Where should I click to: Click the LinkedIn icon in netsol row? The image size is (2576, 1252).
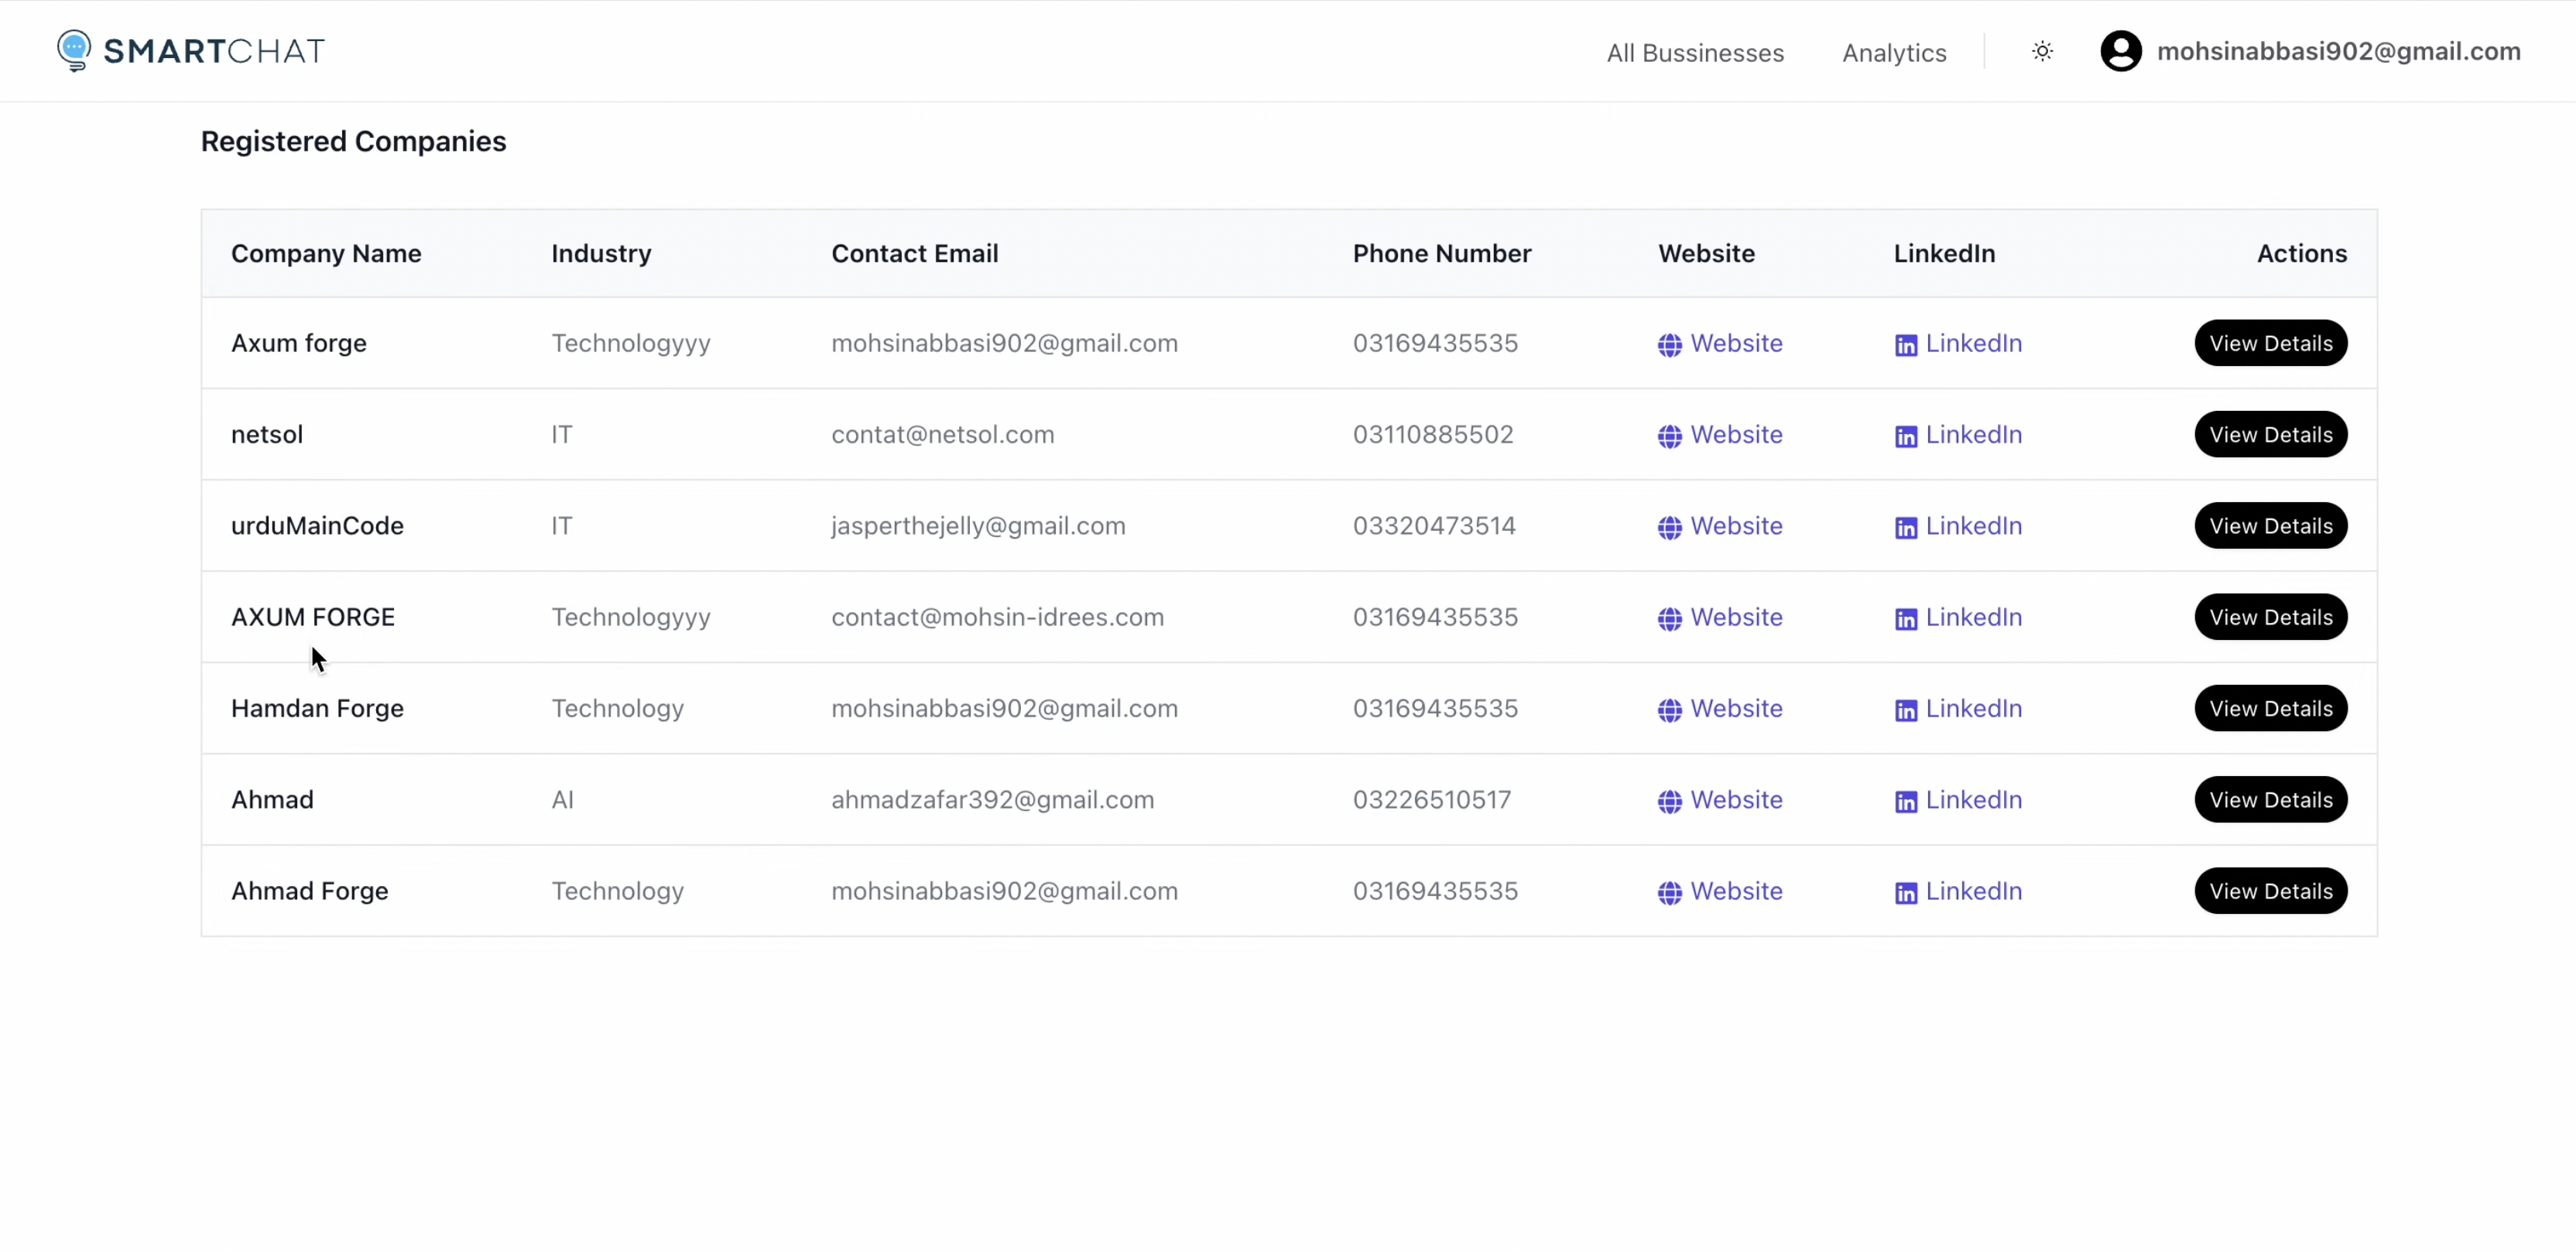(x=1906, y=435)
